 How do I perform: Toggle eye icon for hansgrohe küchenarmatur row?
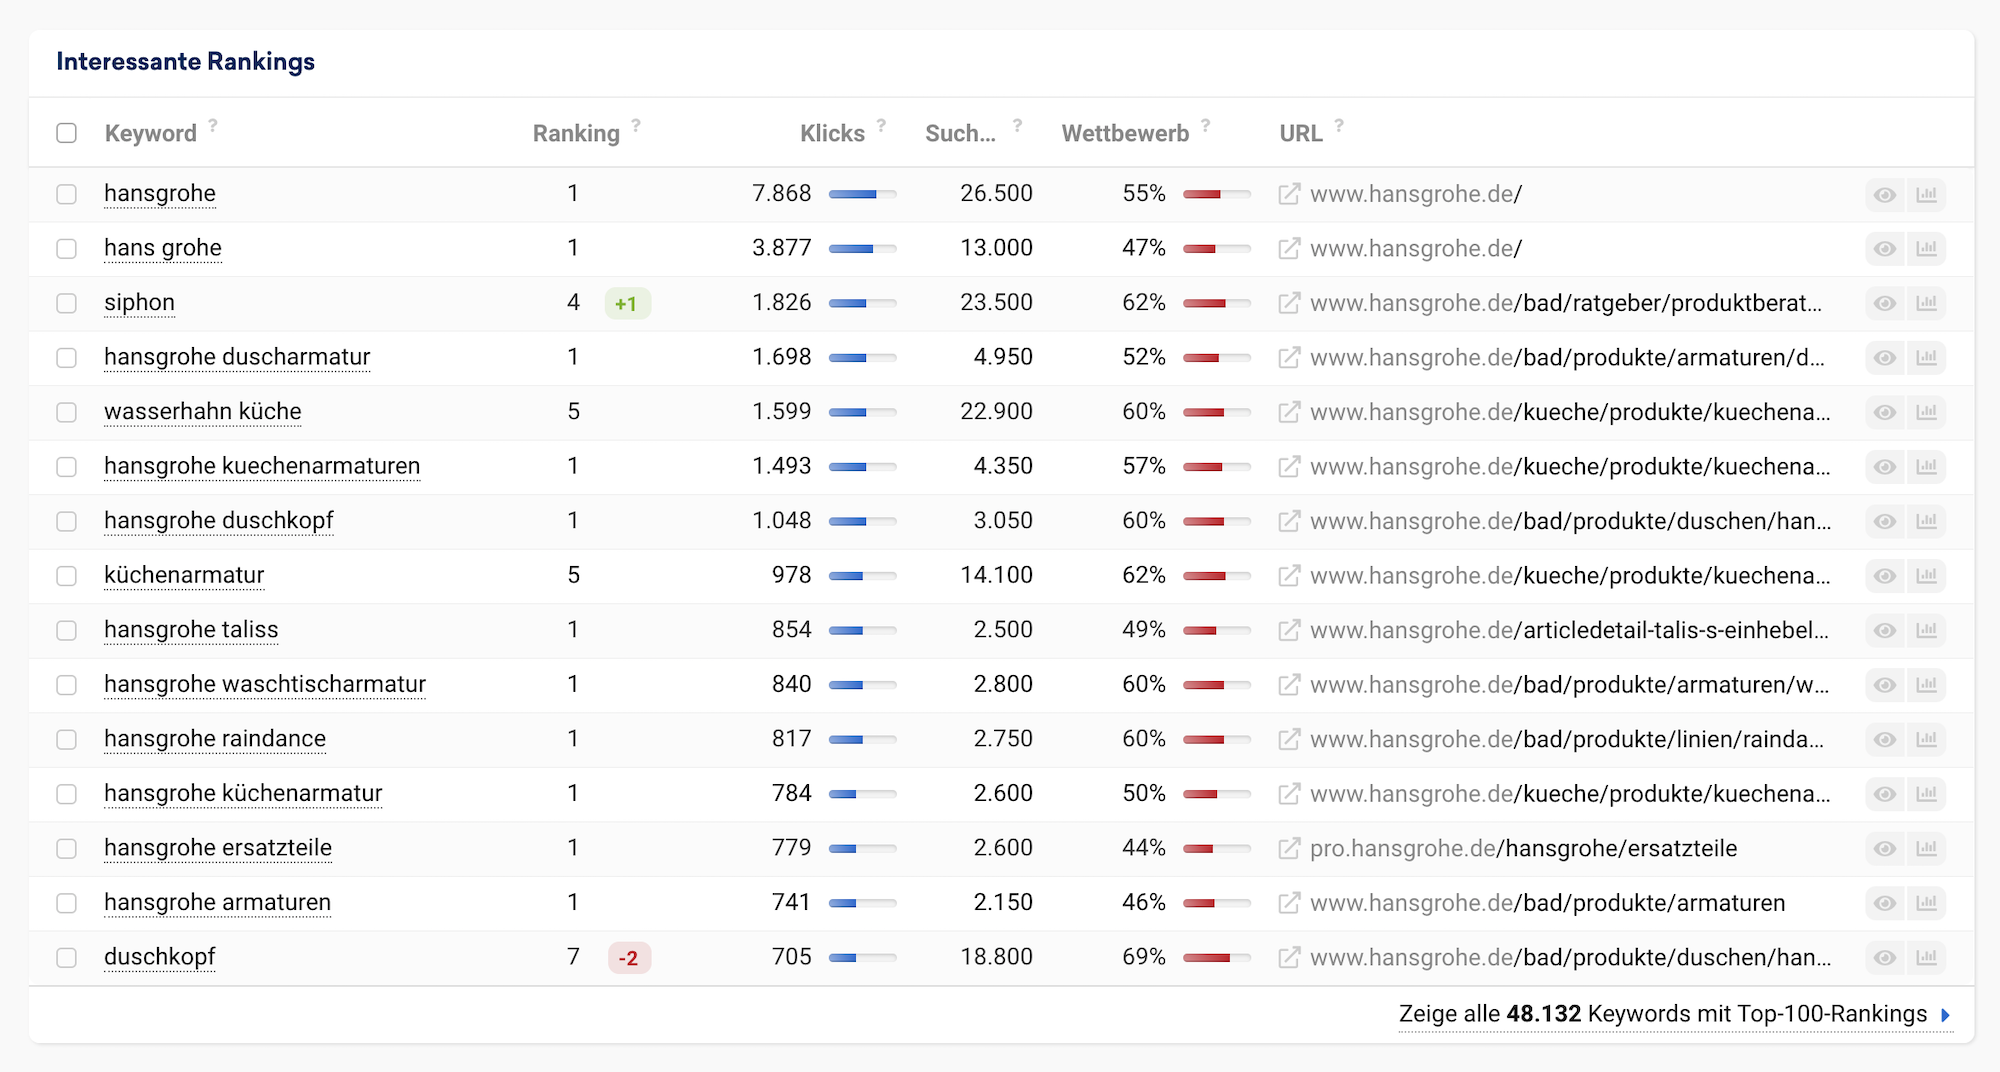(1885, 794)
